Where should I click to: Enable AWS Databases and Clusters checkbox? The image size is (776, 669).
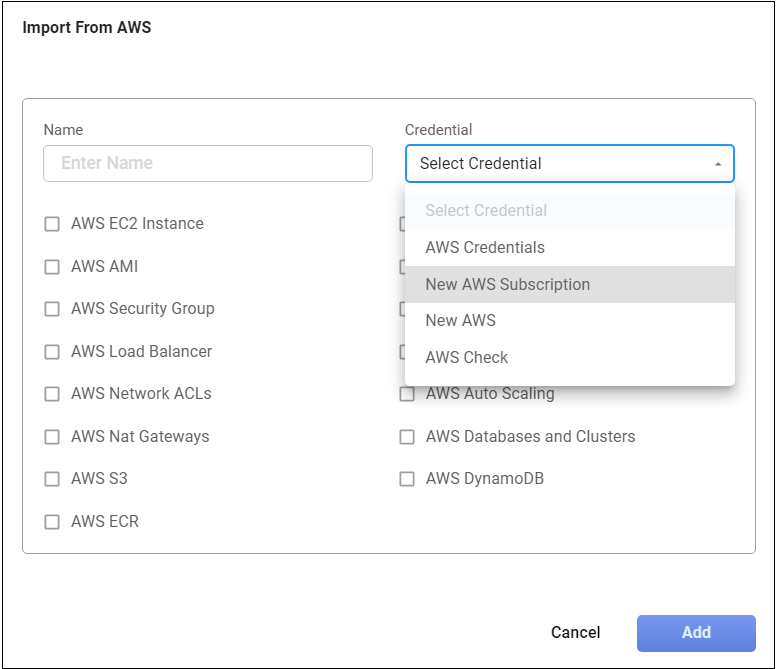click(x=407, y=437)
